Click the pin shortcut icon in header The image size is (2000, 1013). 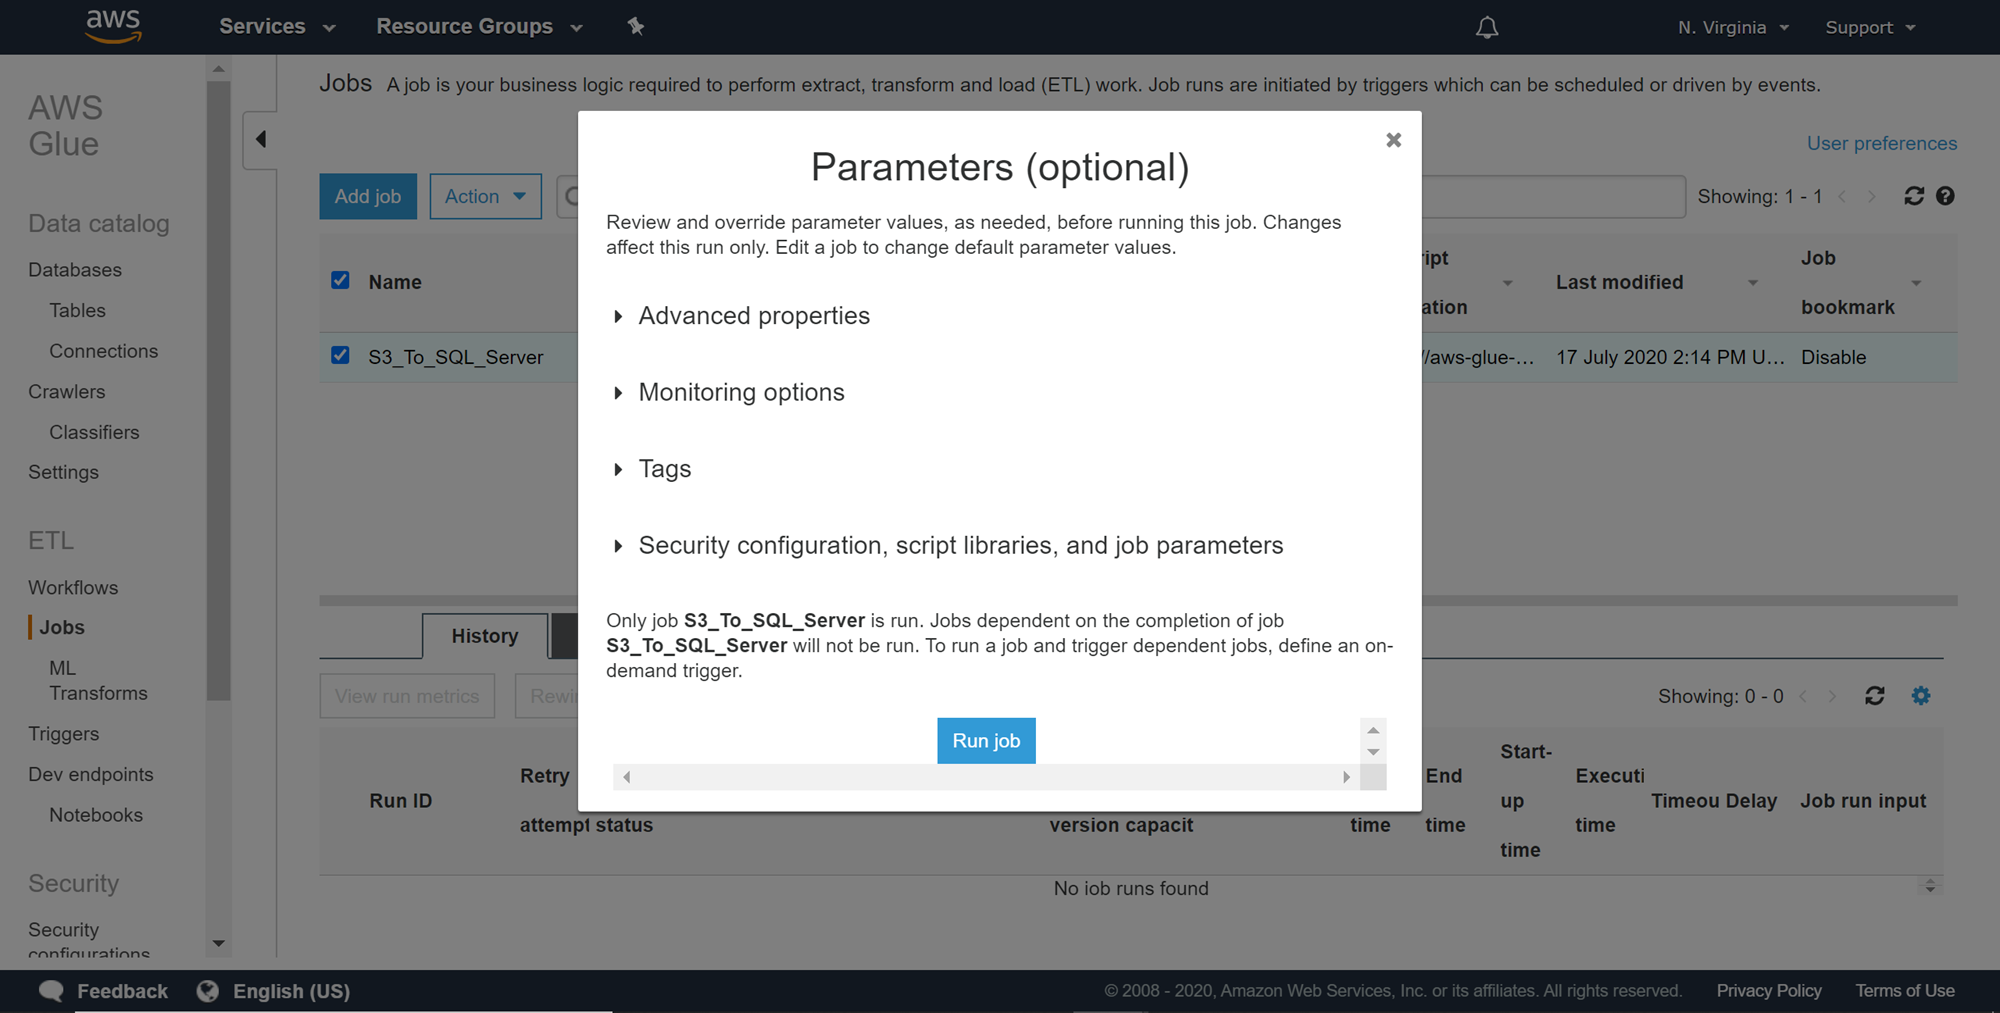tap(636, 27)
